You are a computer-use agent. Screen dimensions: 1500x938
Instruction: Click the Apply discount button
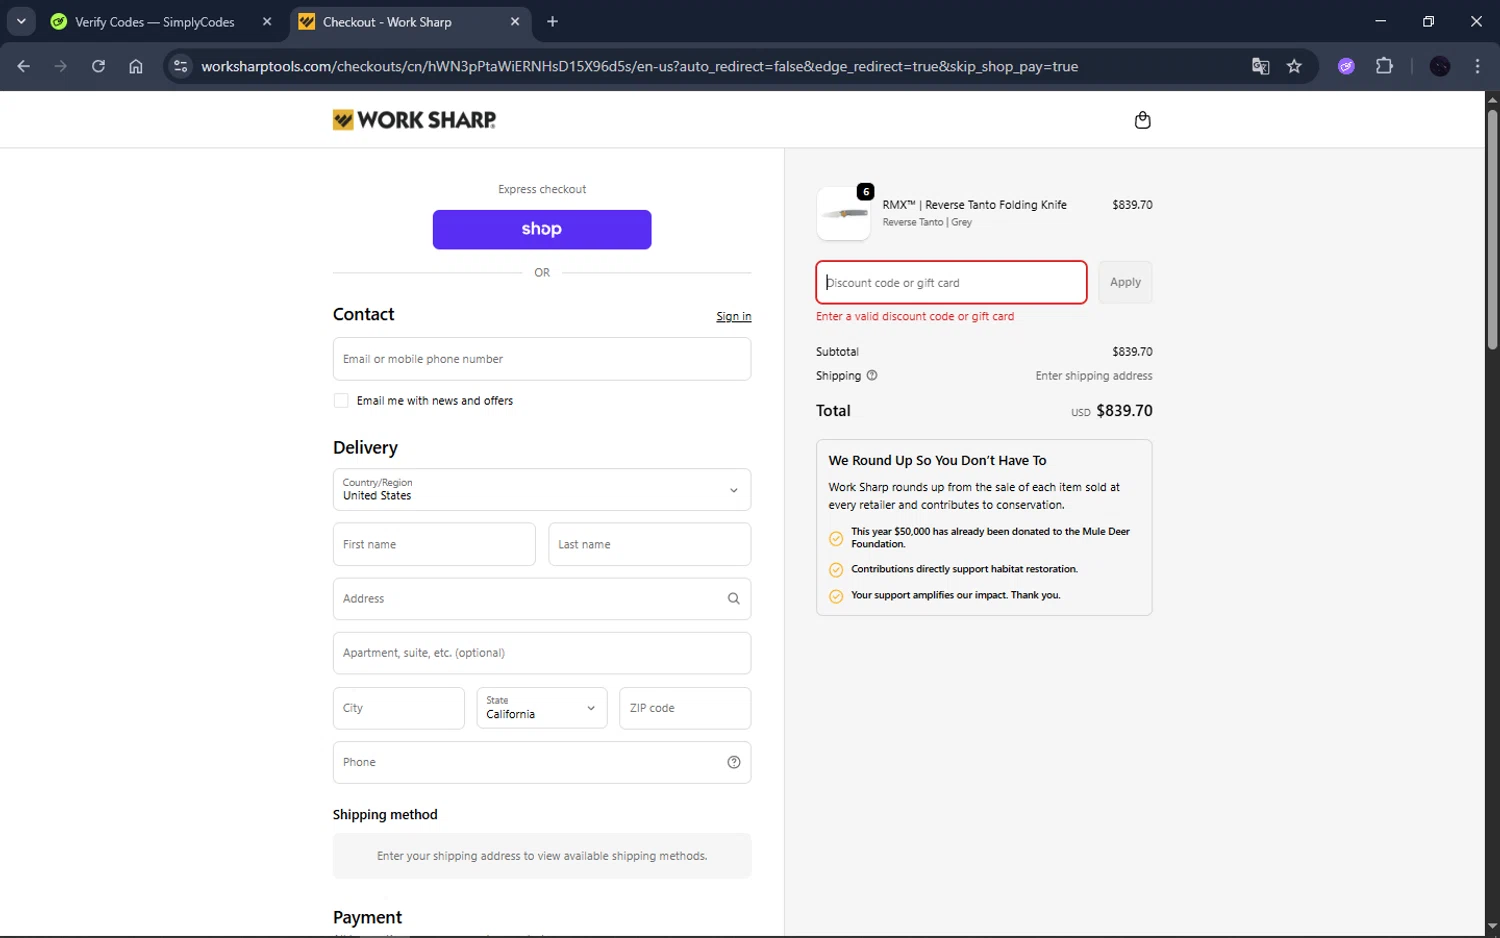pos(1125,282)
